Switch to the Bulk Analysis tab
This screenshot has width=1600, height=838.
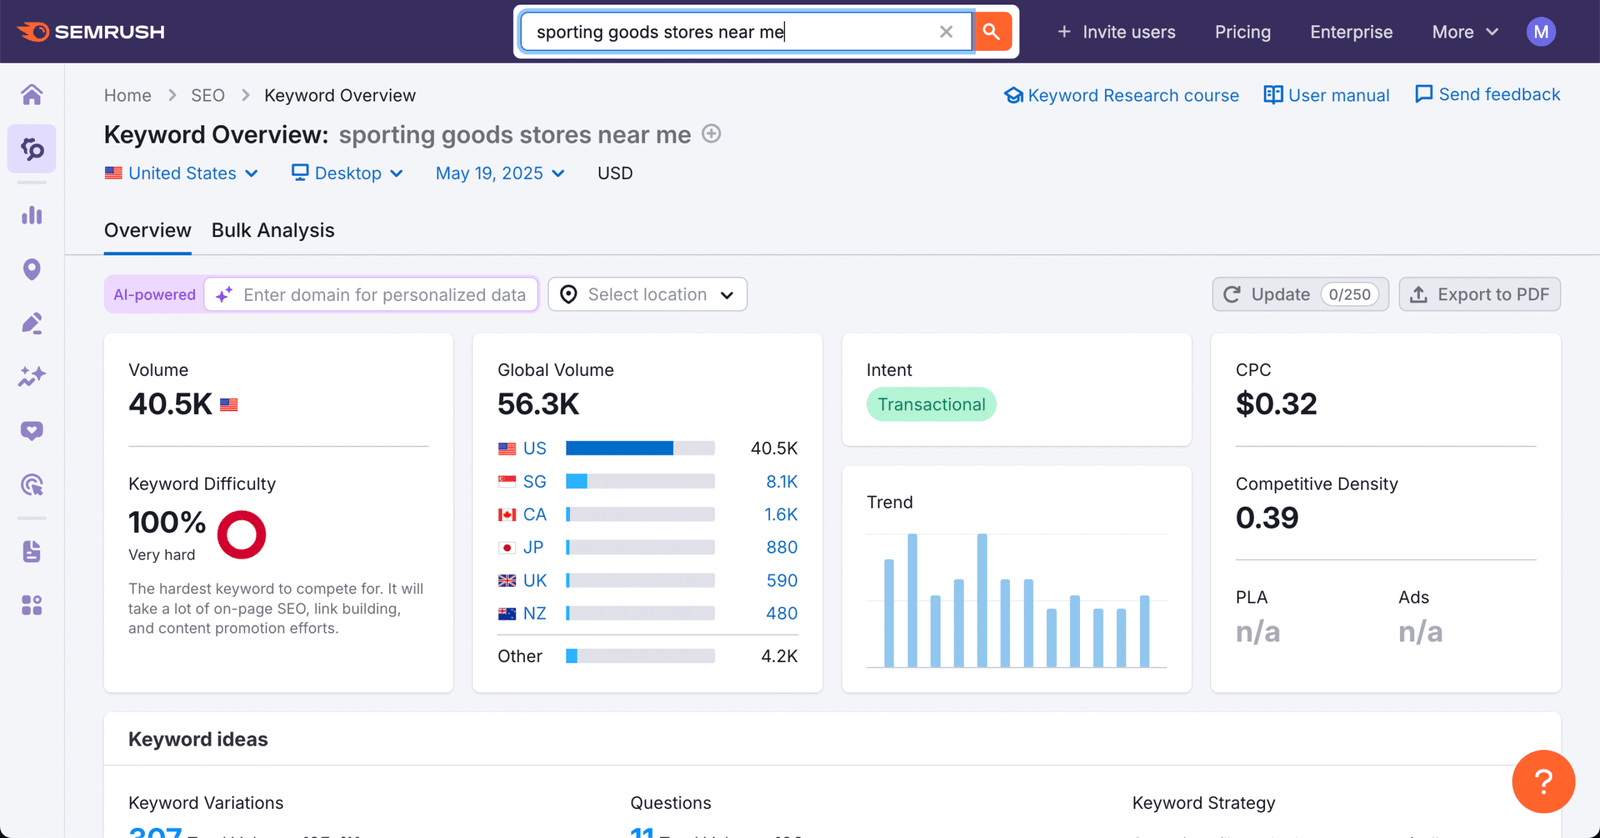coord(273,230)
